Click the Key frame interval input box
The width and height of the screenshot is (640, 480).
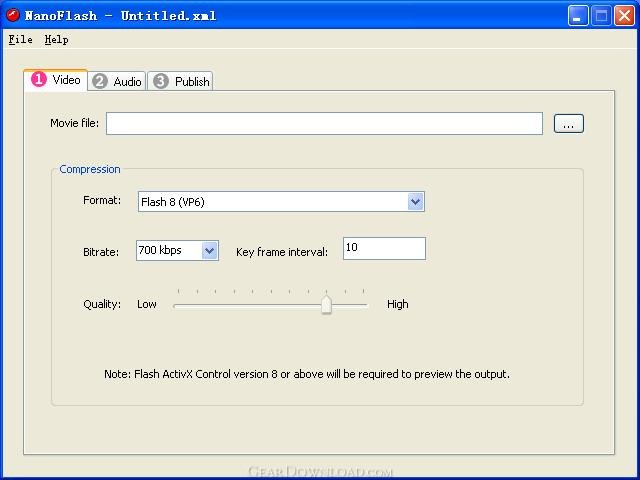pos(384,248)
